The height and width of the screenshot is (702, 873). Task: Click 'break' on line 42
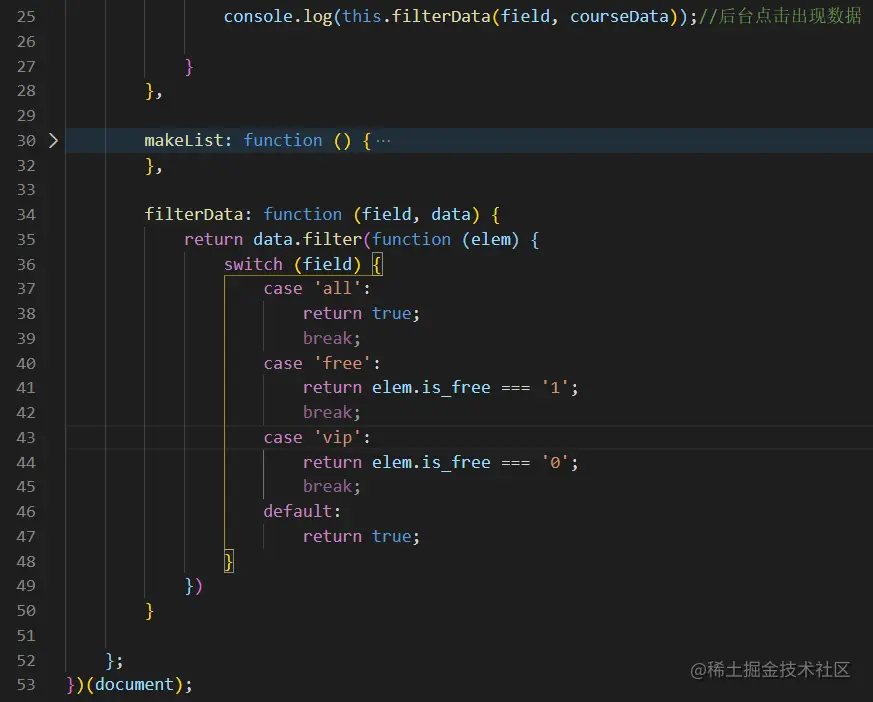(327, 413)
